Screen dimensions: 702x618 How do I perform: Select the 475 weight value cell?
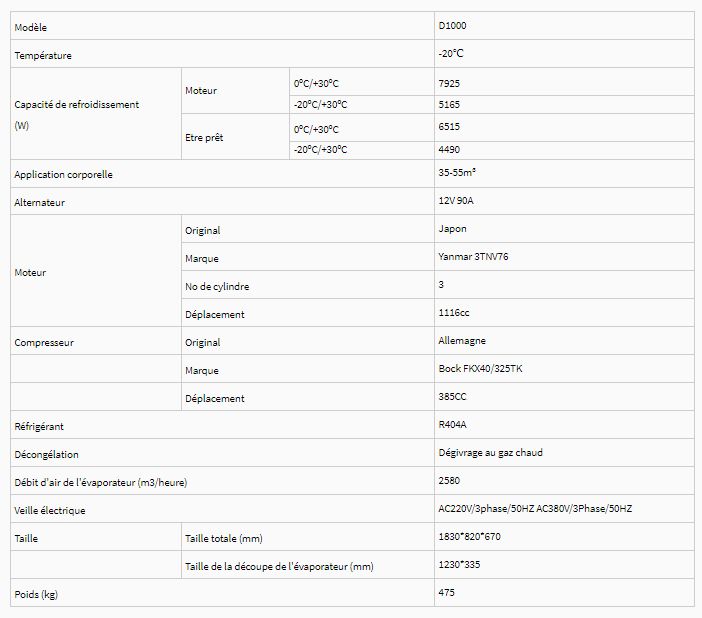(446, 593)
